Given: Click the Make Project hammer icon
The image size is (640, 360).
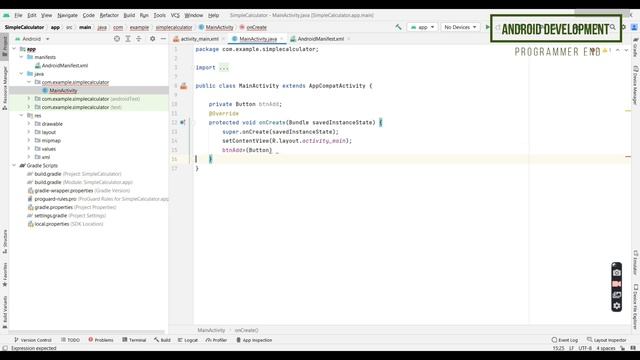Looking at the screenshot, I should pos(398,27).
